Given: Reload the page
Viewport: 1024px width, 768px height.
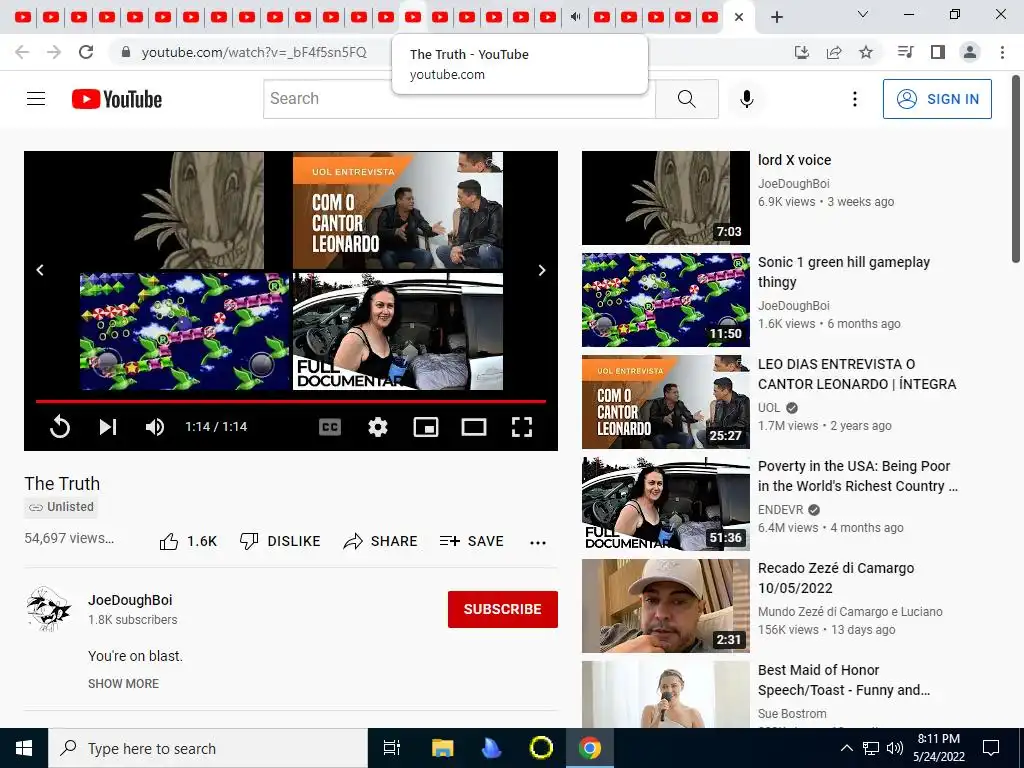Looking at the screenshot, I should 86,52.
